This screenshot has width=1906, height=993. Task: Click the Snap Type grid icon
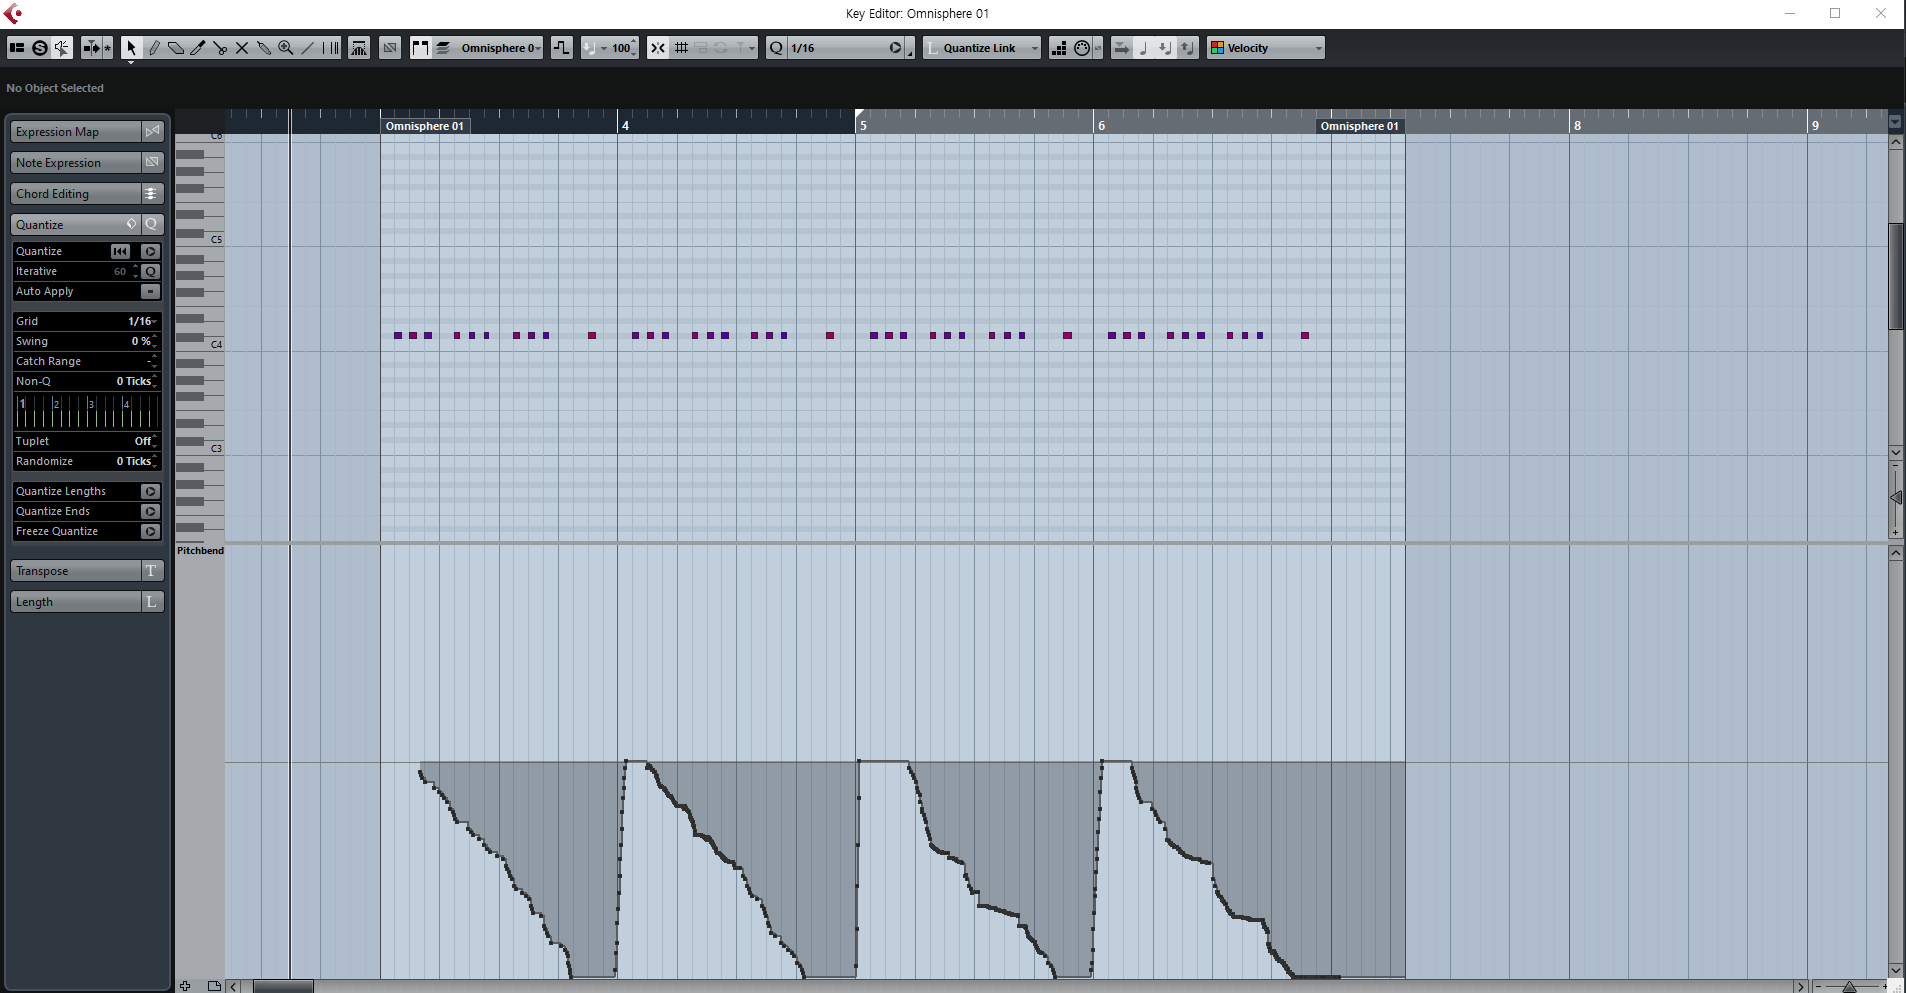682,48
